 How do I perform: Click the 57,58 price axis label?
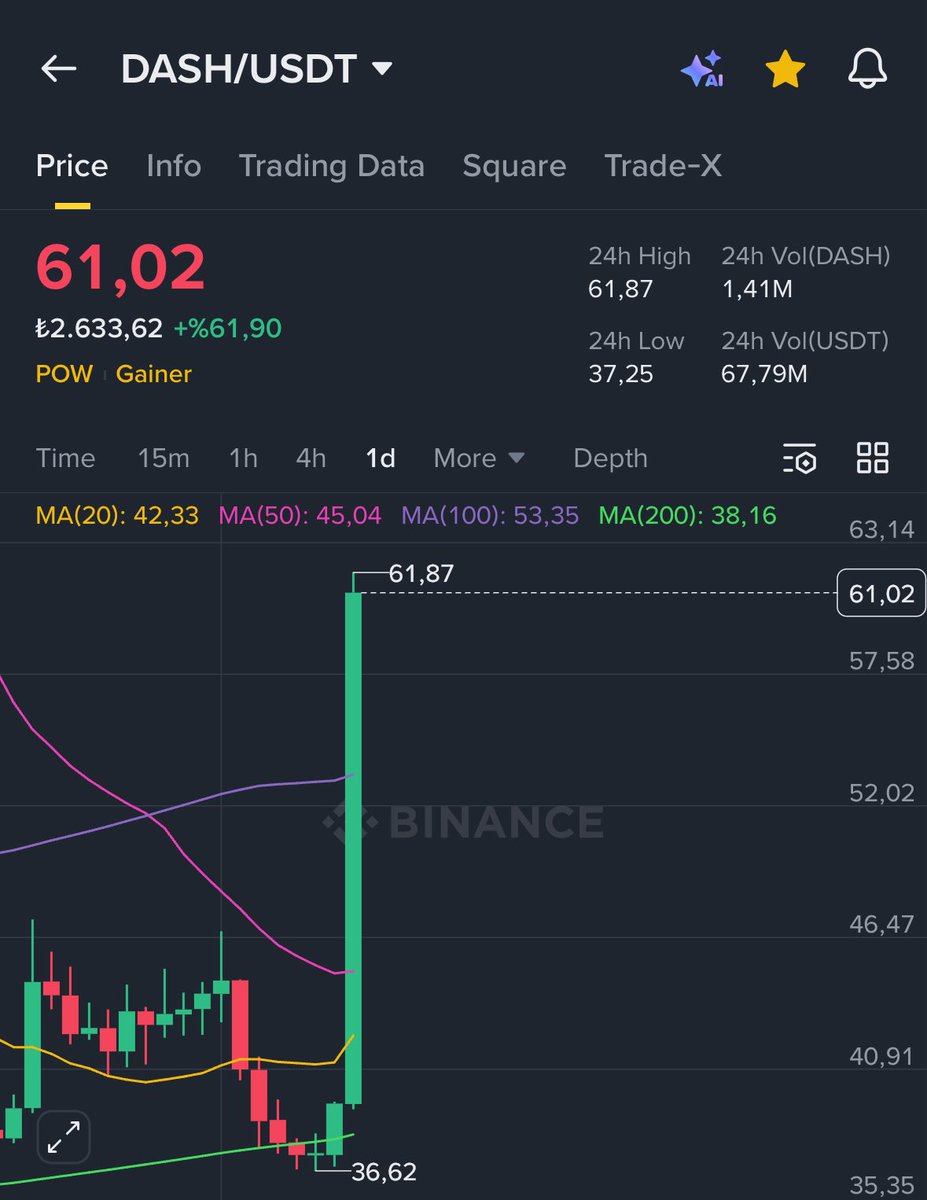pos(881,660)
